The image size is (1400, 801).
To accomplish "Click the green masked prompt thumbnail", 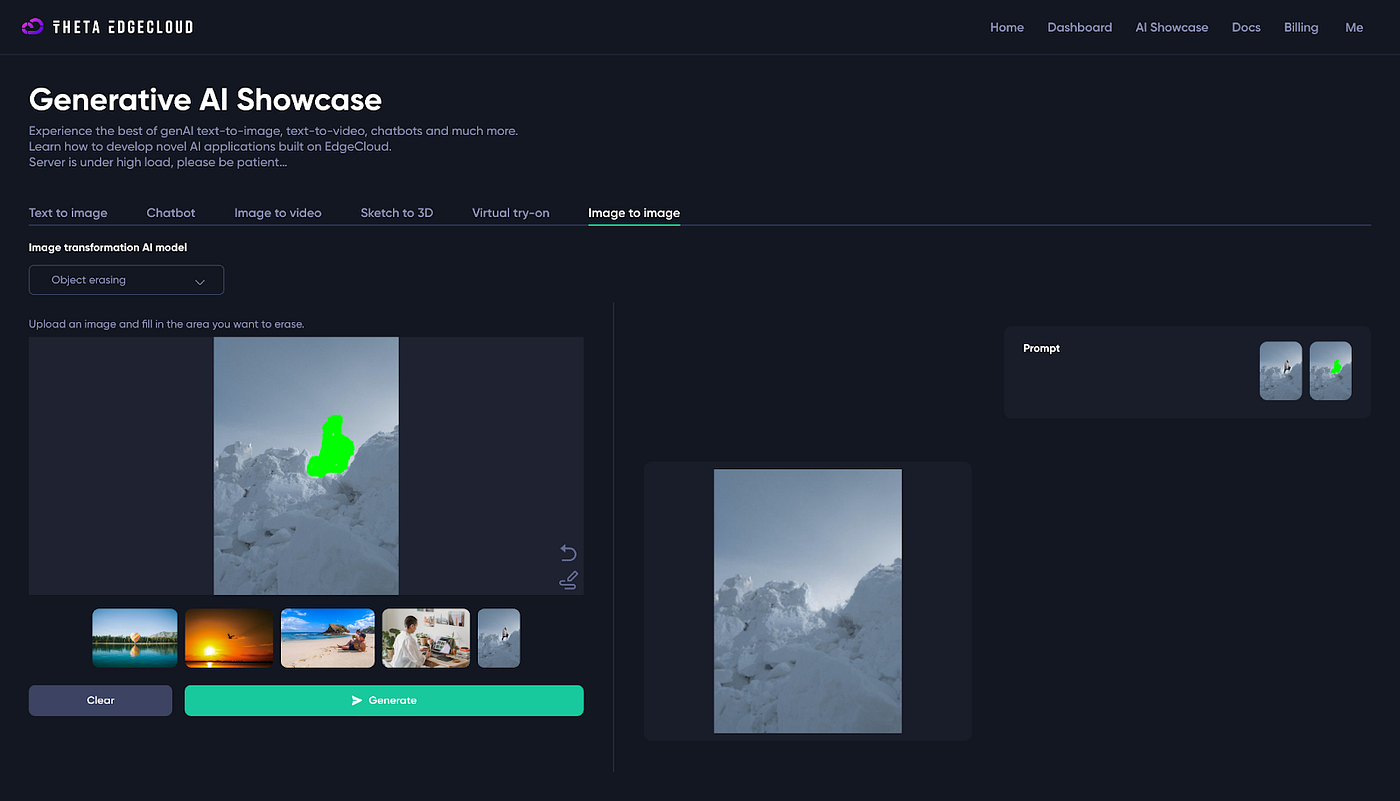I will pyautogui.click(x=1331, y=371).
